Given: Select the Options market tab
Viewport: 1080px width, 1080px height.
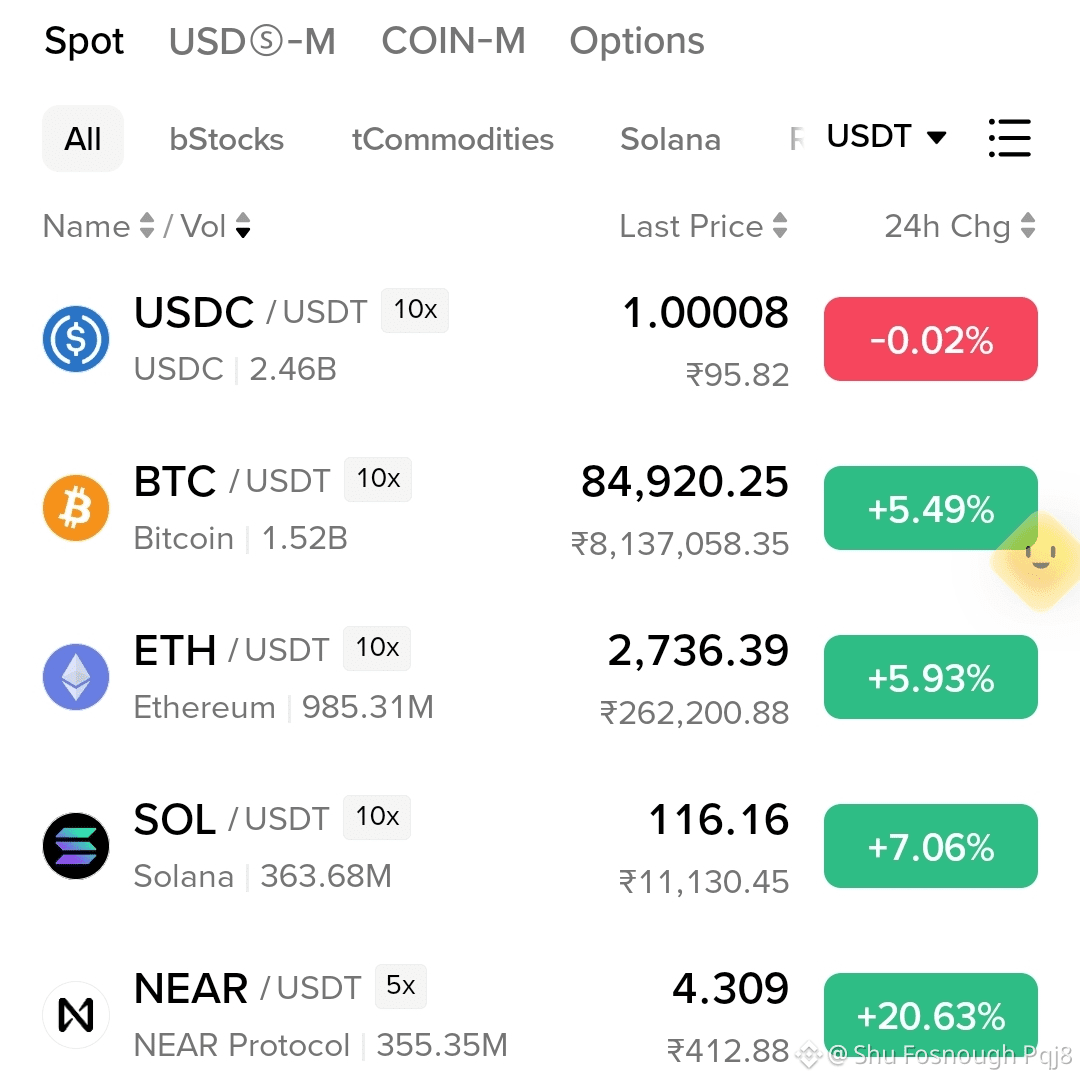Looking at the screenshot, I should (636, 41).
